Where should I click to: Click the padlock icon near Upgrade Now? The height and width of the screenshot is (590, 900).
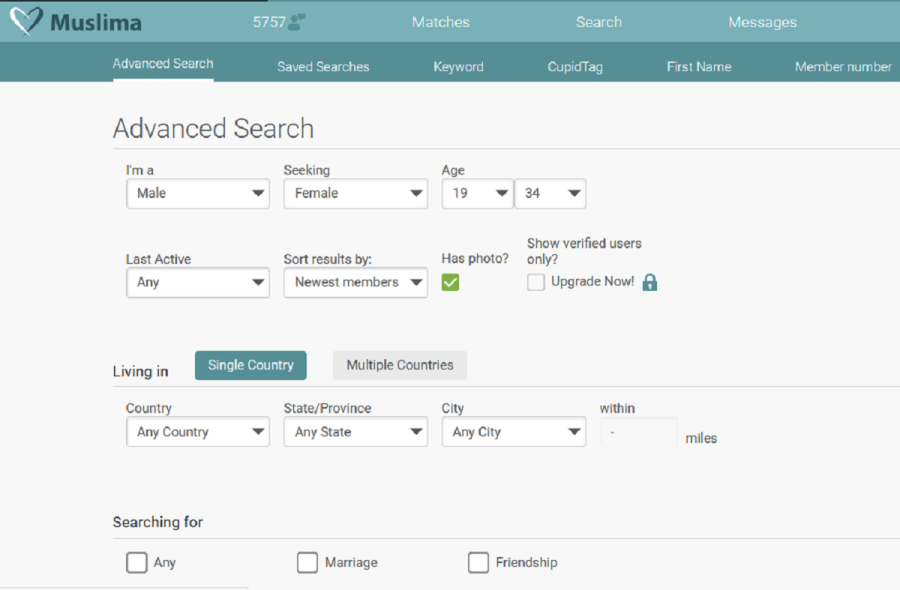(650, 283)
